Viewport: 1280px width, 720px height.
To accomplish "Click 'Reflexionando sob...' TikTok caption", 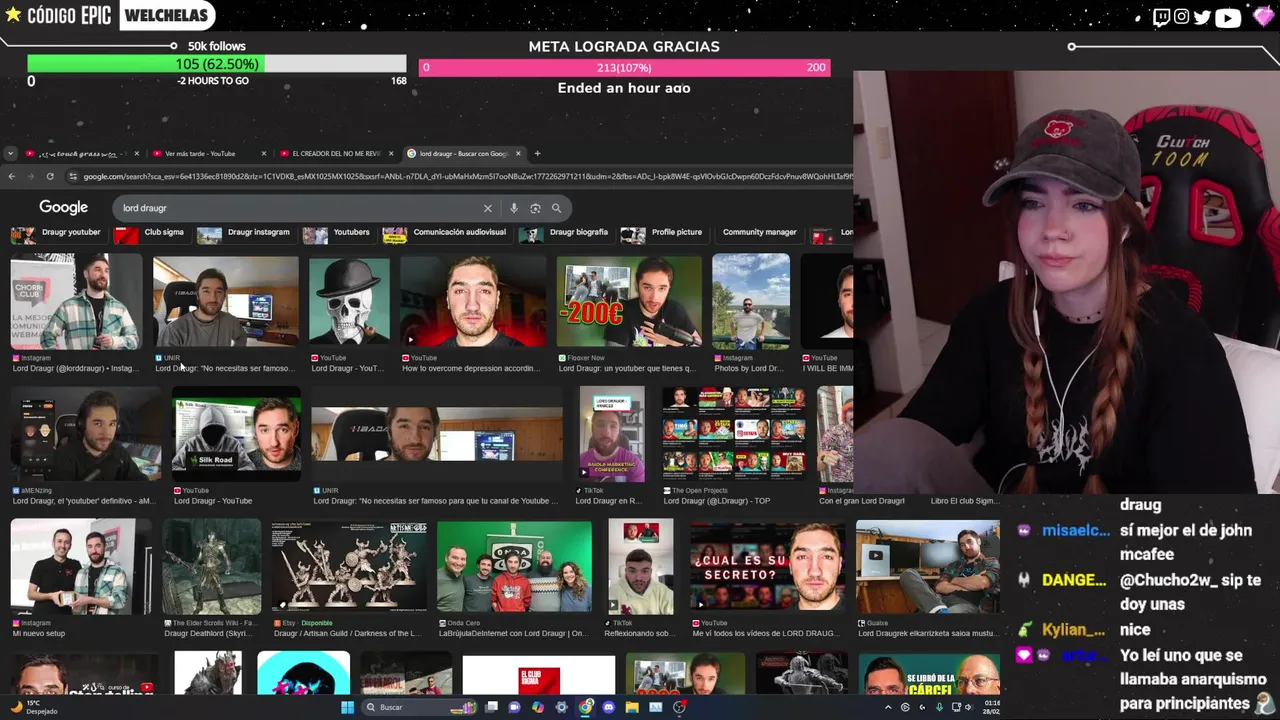I will [x=638, y=633].
